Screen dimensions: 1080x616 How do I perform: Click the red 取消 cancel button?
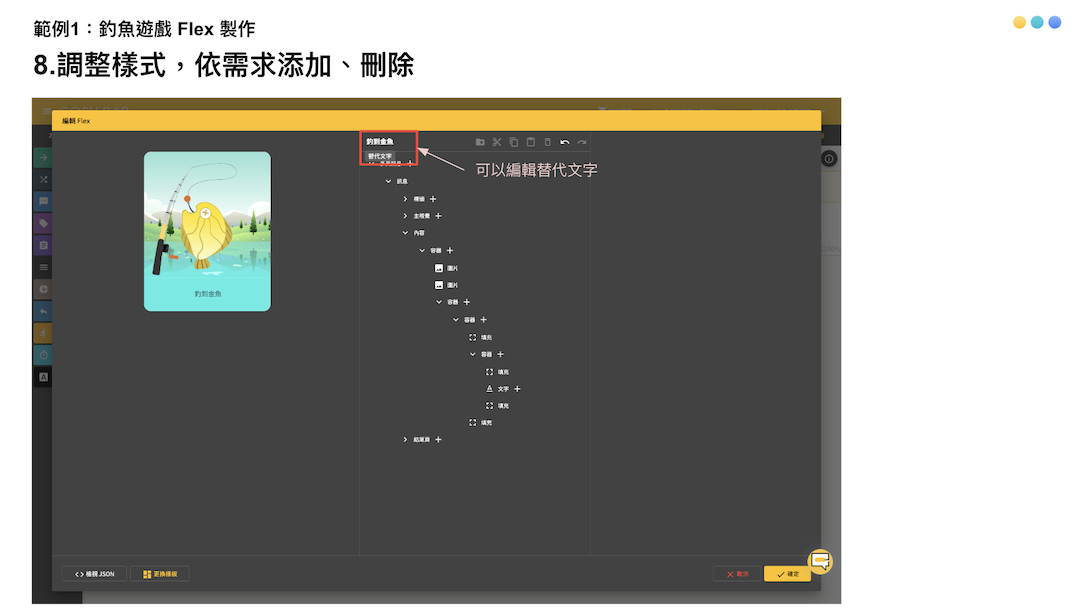[737, 574]
